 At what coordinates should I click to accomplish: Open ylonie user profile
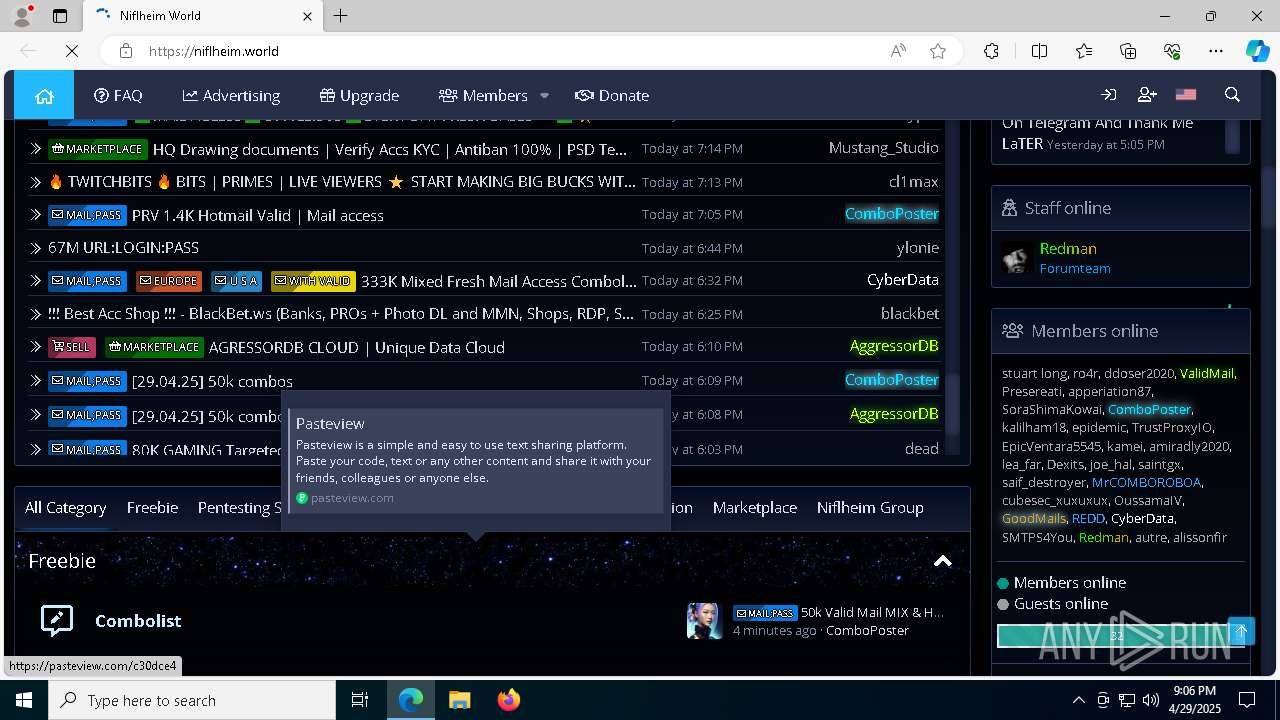917,247
